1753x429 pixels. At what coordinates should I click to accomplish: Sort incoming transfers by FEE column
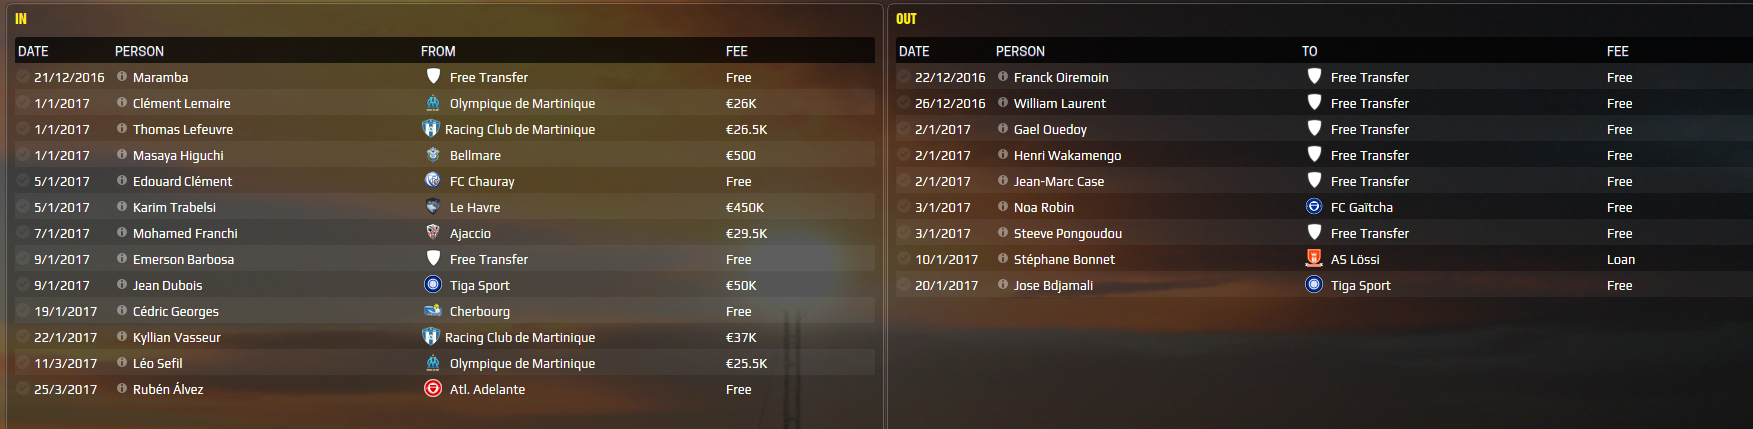coord(737,51)
